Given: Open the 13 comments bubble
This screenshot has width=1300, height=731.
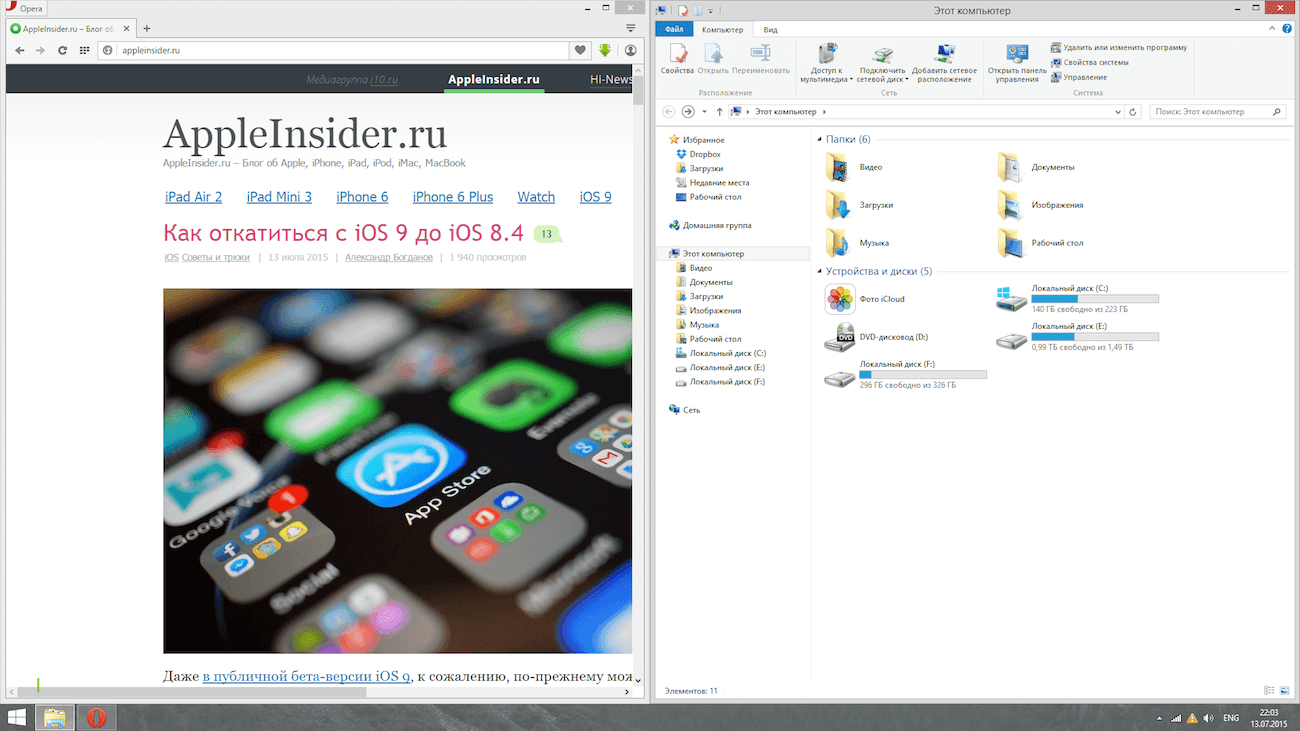Looking at the screenshot, I should (x=547, y=234).
